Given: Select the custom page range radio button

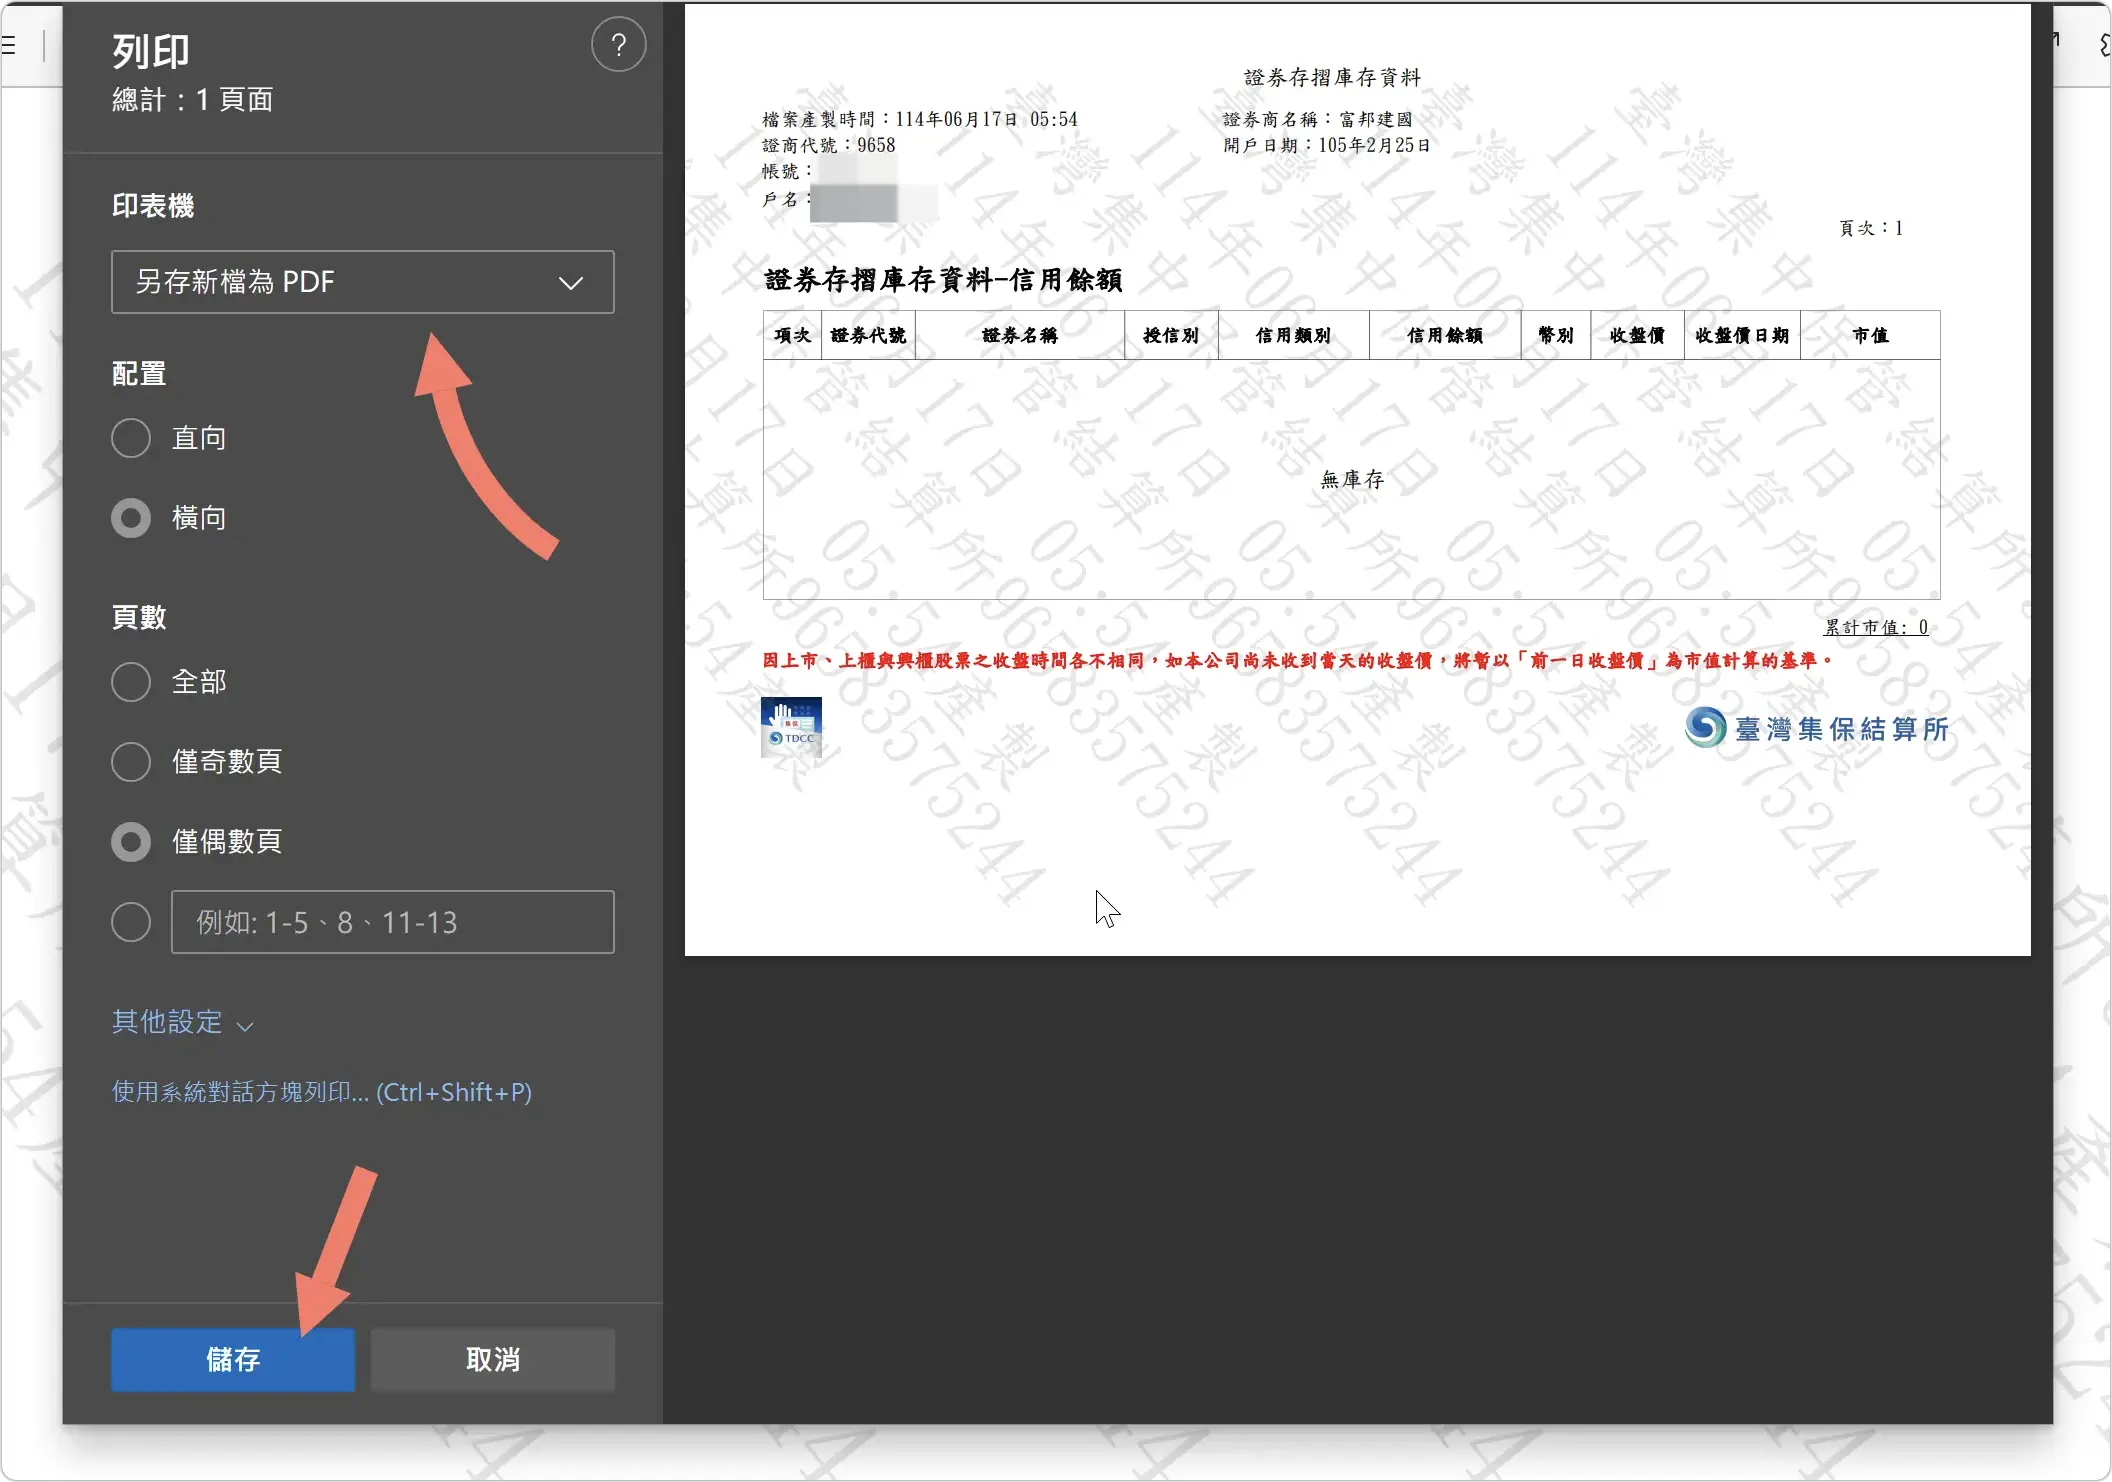Looking at the screenshot, I should pyautogui.click(x=131, y=922).
